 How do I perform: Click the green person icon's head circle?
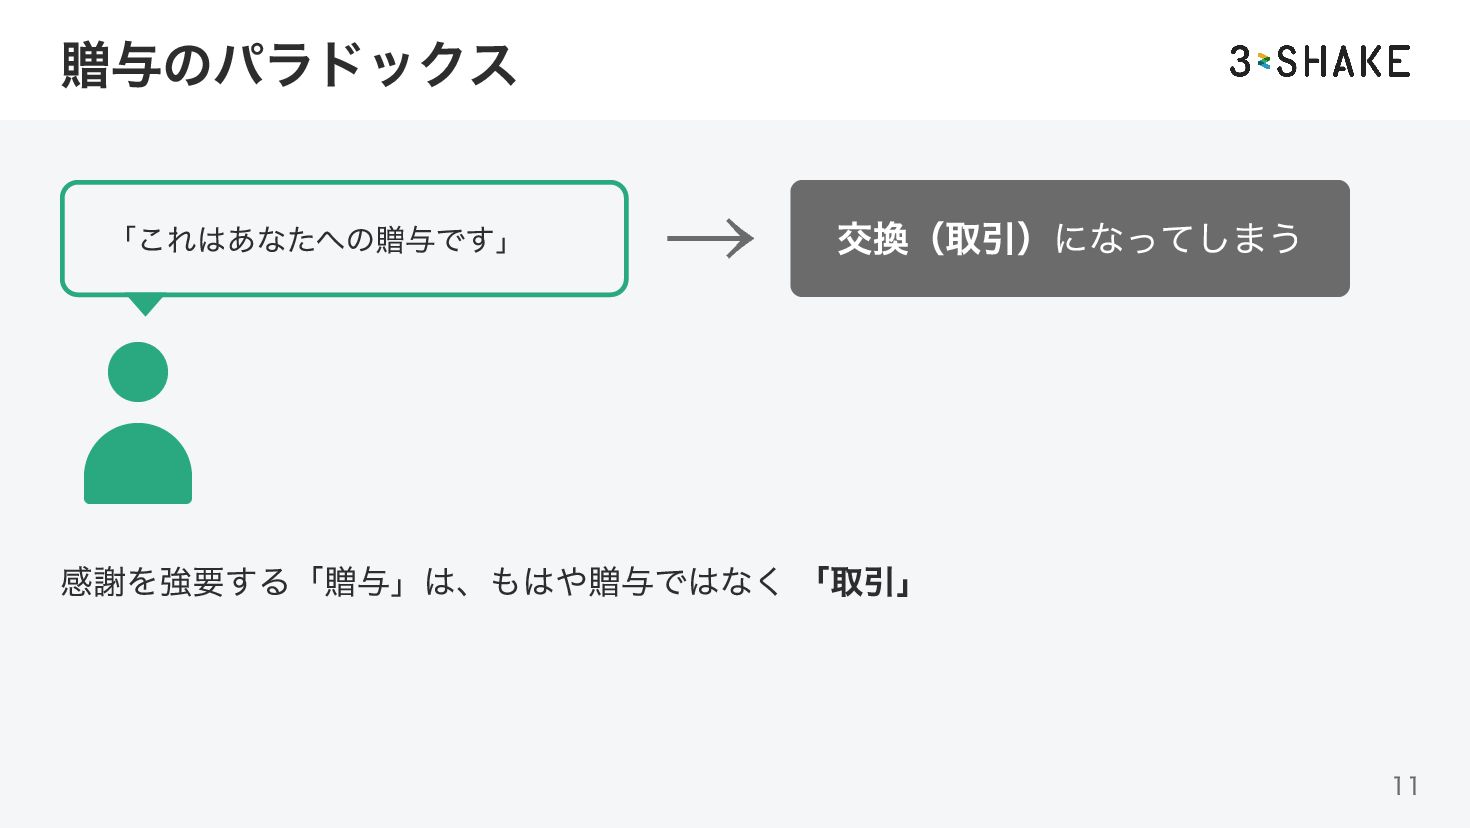point(138,372)
